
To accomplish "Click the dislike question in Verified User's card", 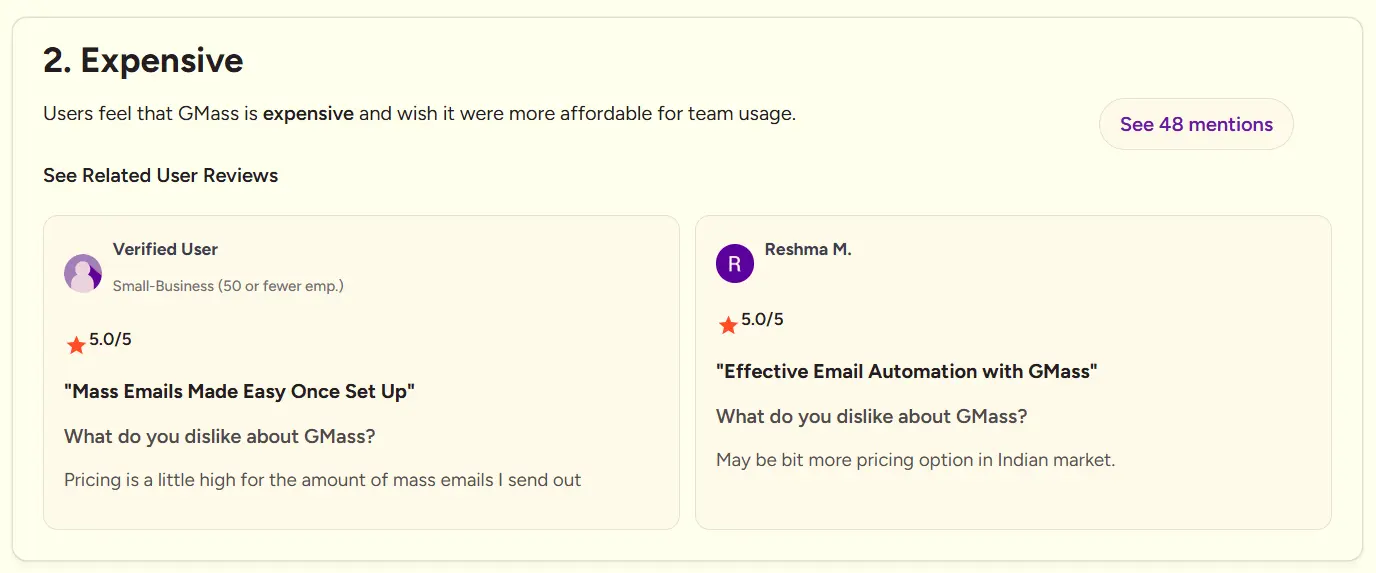I will 220,436.
